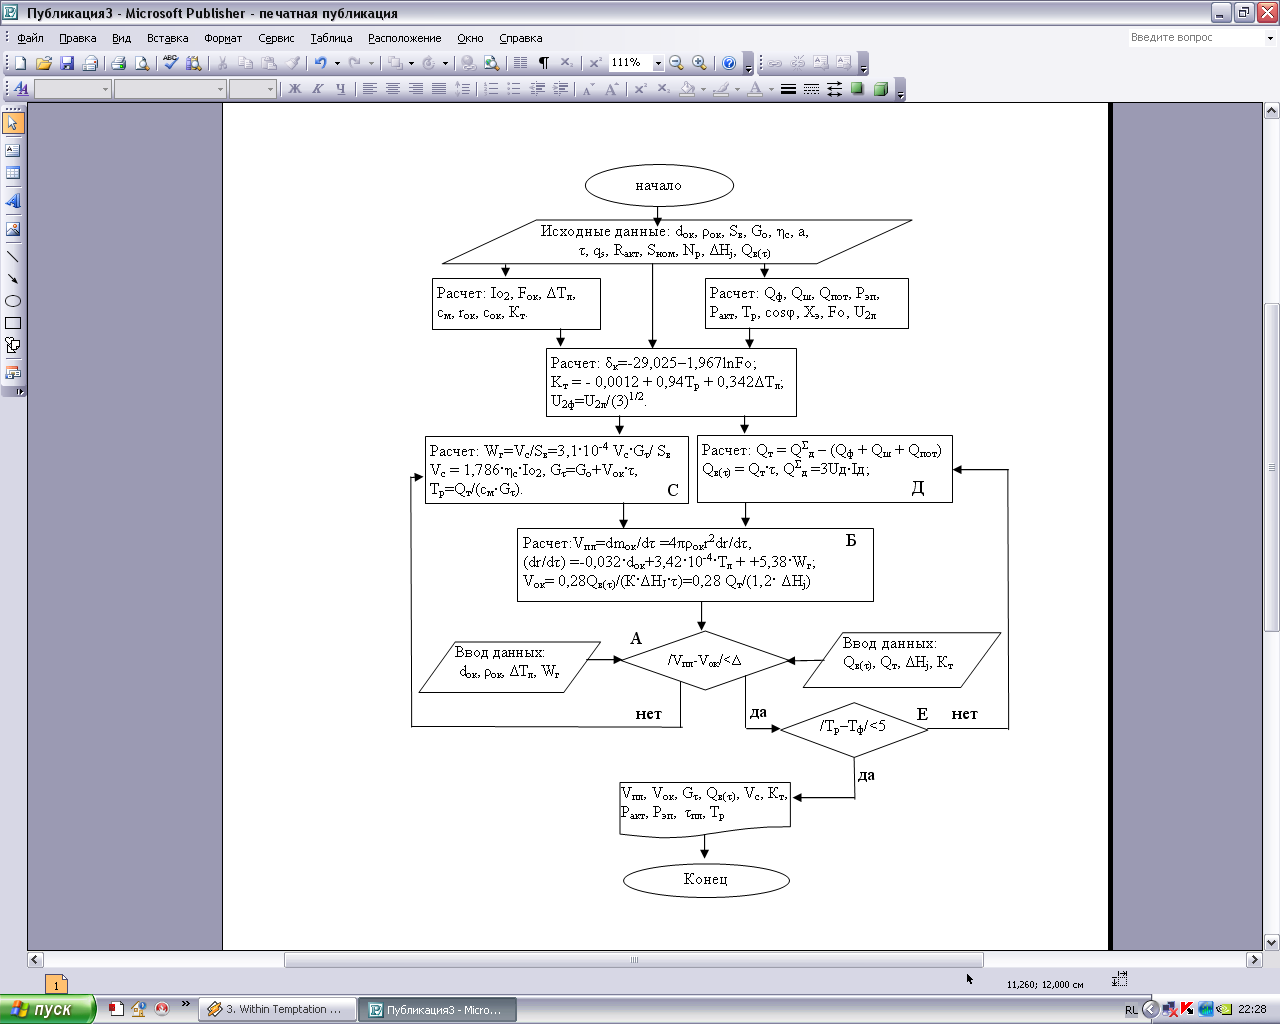This screenshot has width=1280, height=1024.
Task: Open the Файл menu
Action: [x=30, y=38]
